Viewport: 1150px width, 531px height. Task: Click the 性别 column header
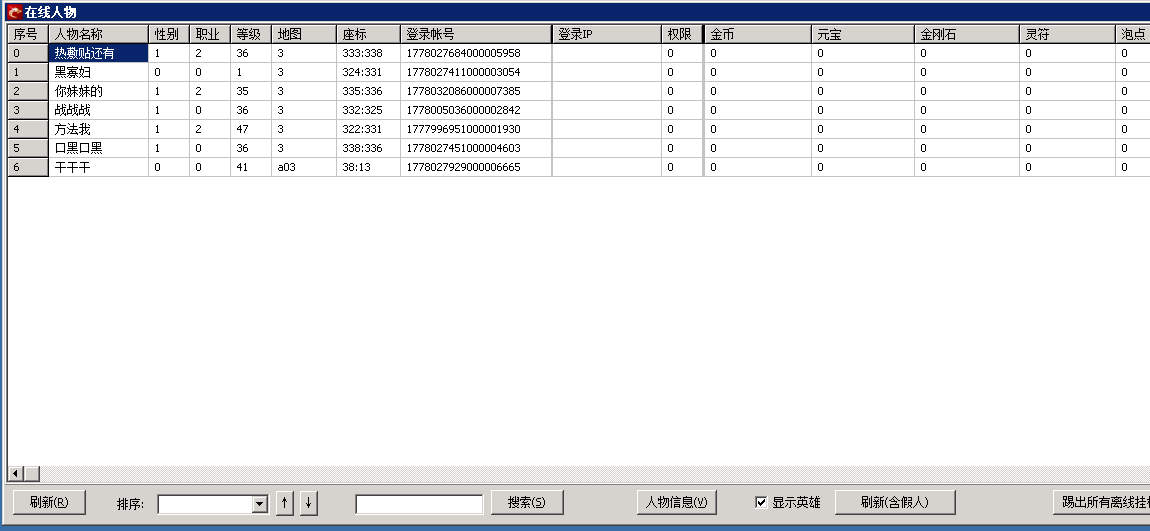pos(169,34)
